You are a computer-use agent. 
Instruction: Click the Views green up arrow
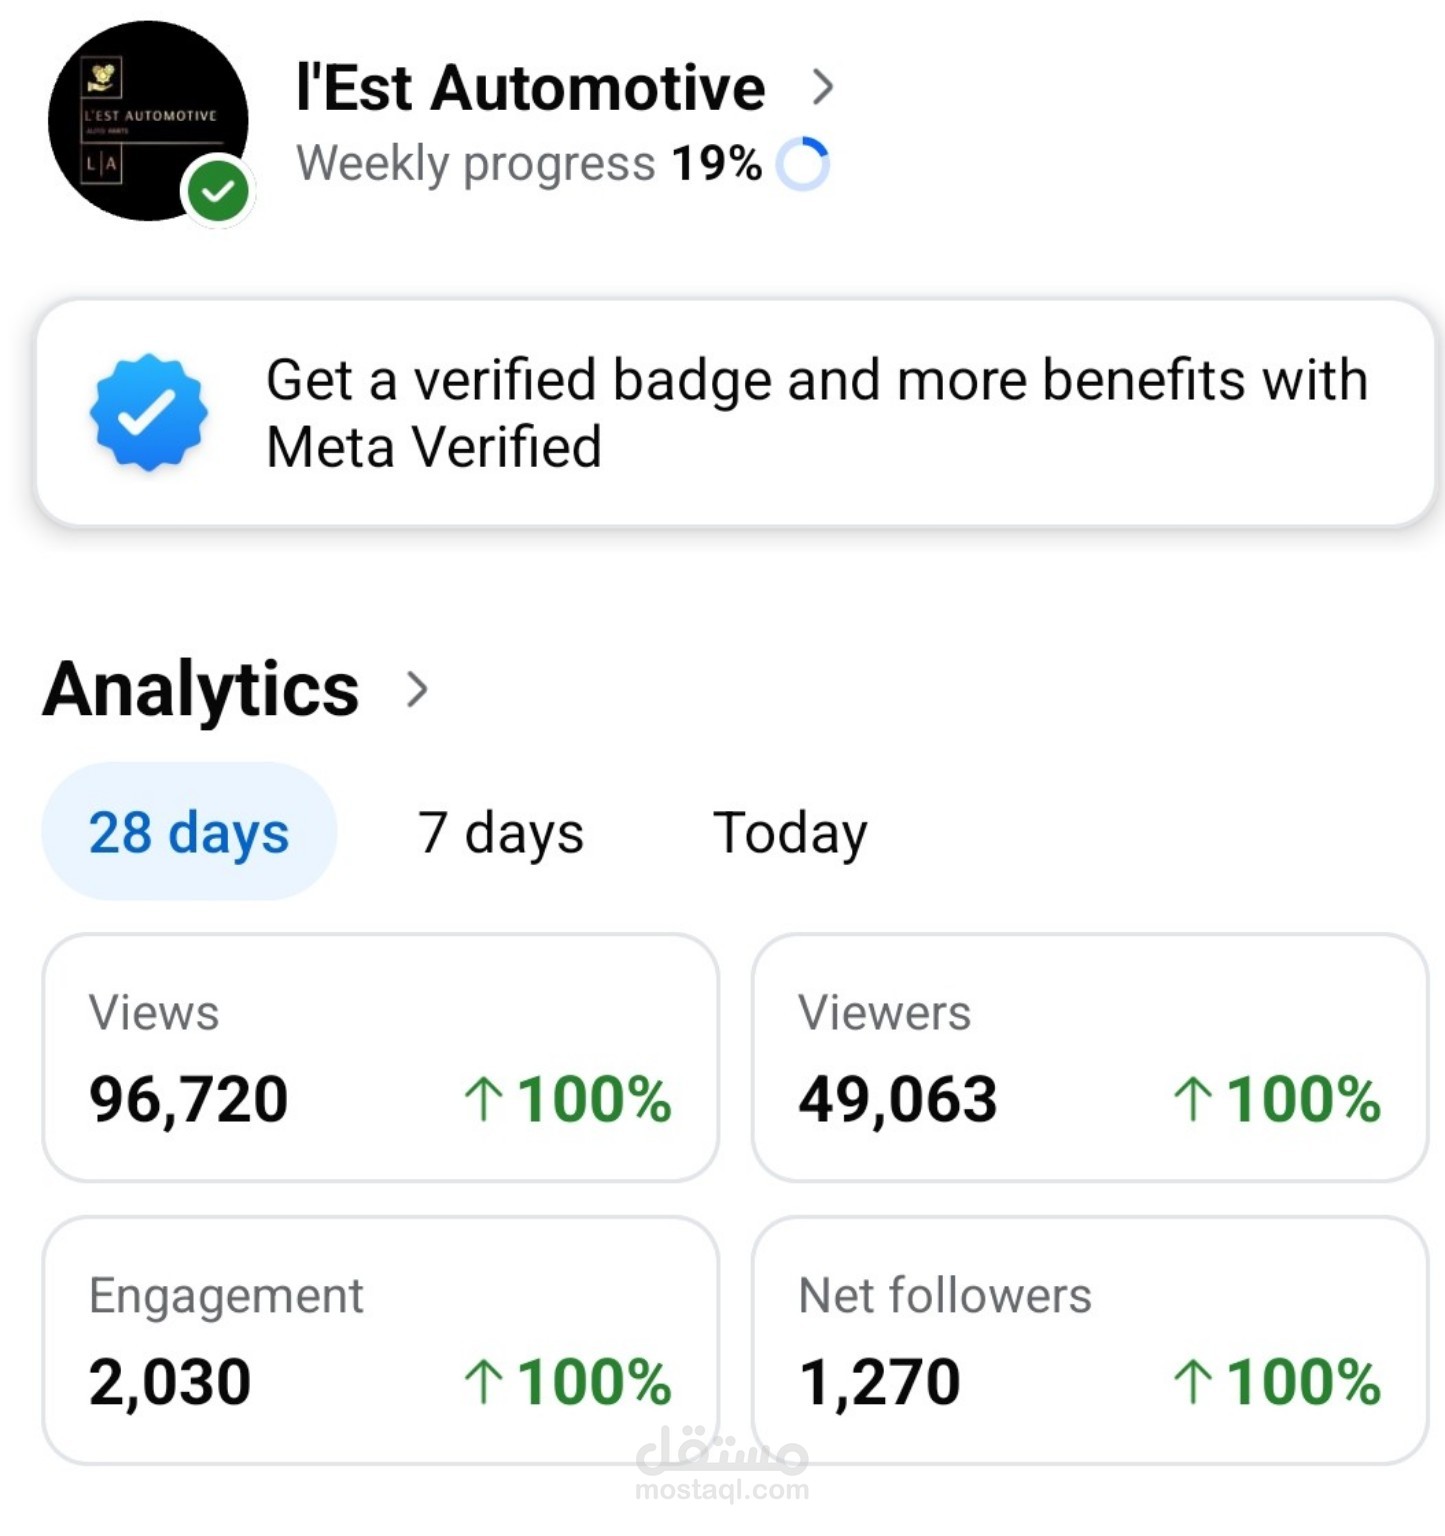point(483,1099)
